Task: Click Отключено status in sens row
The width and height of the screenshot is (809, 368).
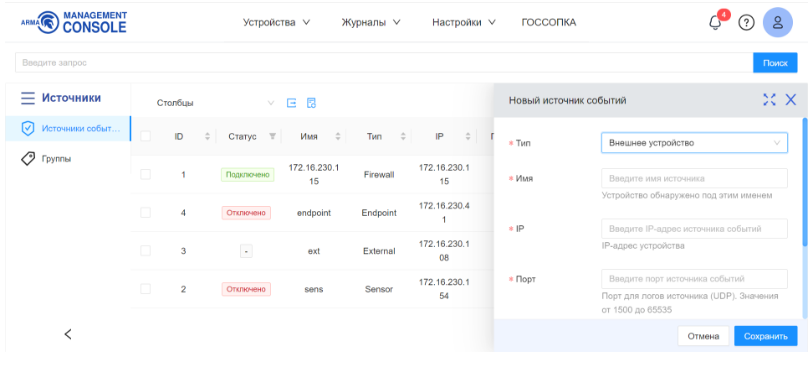Action: click(x=246, y=289)
